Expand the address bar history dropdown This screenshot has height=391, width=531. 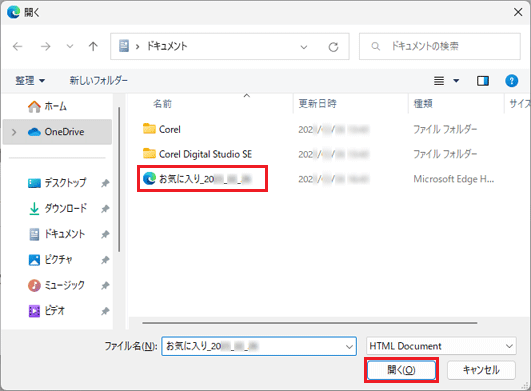pos(304,47)
